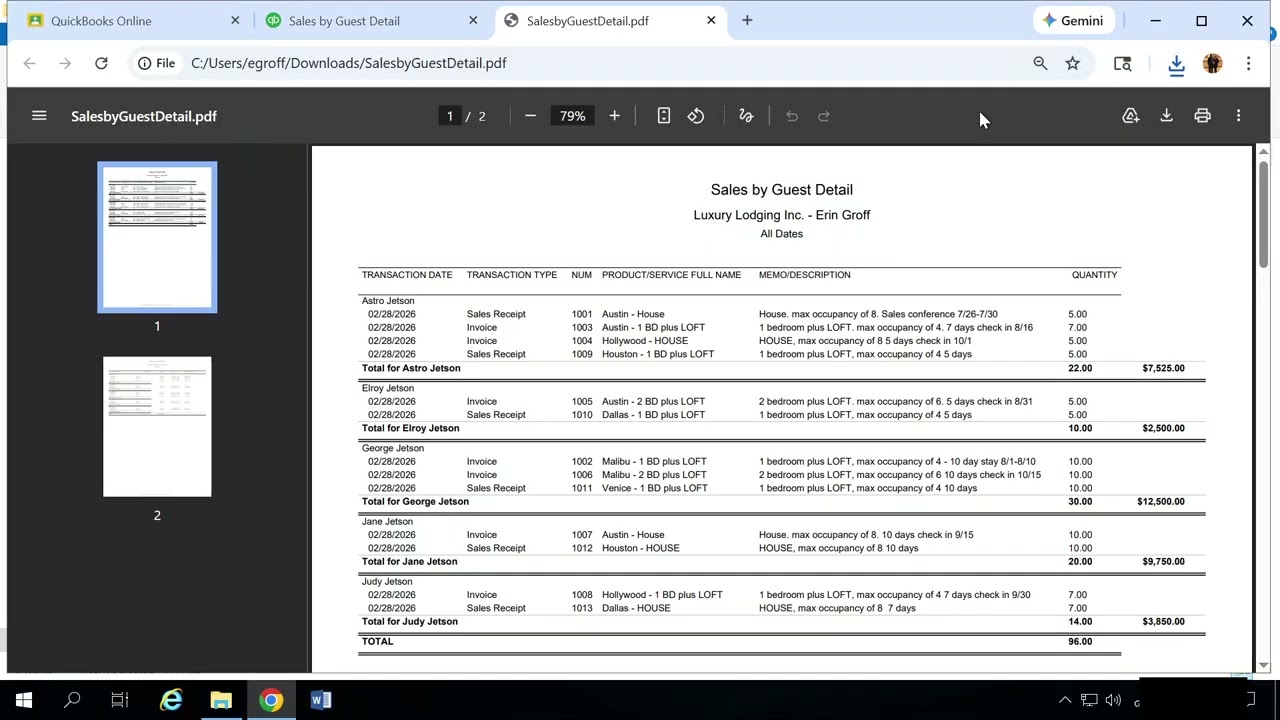
Task: Open the PDF viewer more actions menu
Action: 1238,116
